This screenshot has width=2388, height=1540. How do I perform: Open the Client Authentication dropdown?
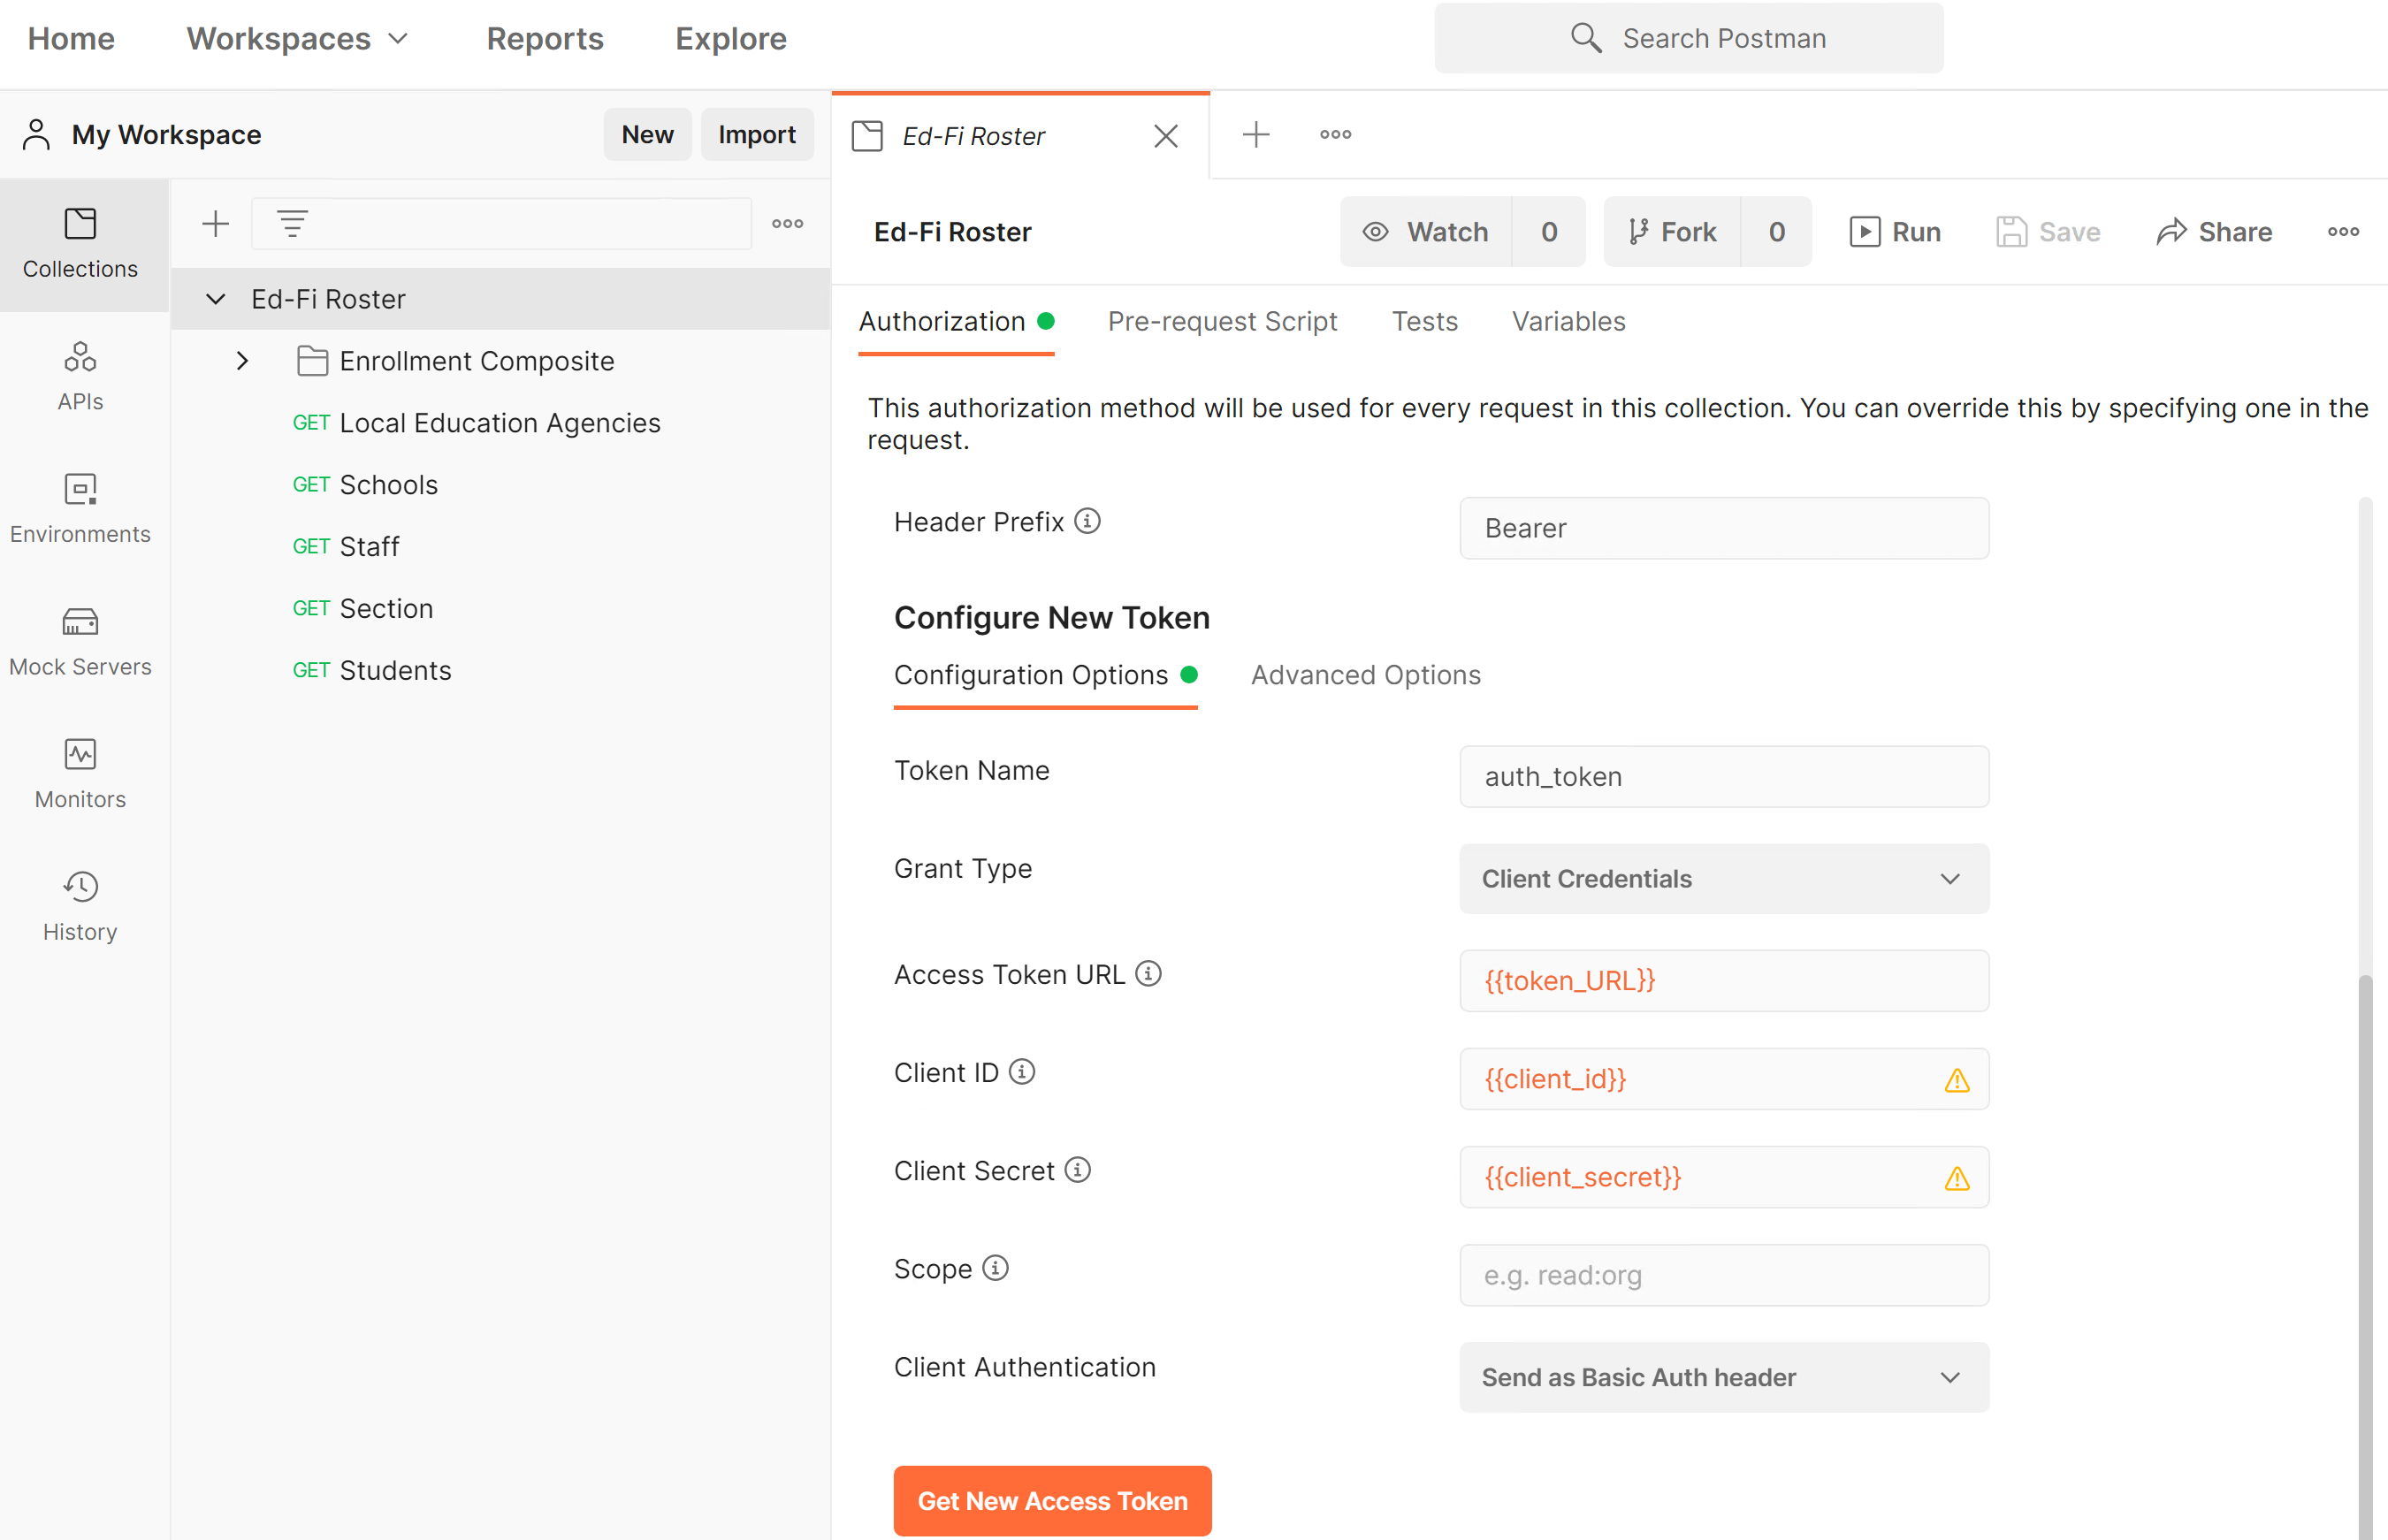point(1725,1375)
